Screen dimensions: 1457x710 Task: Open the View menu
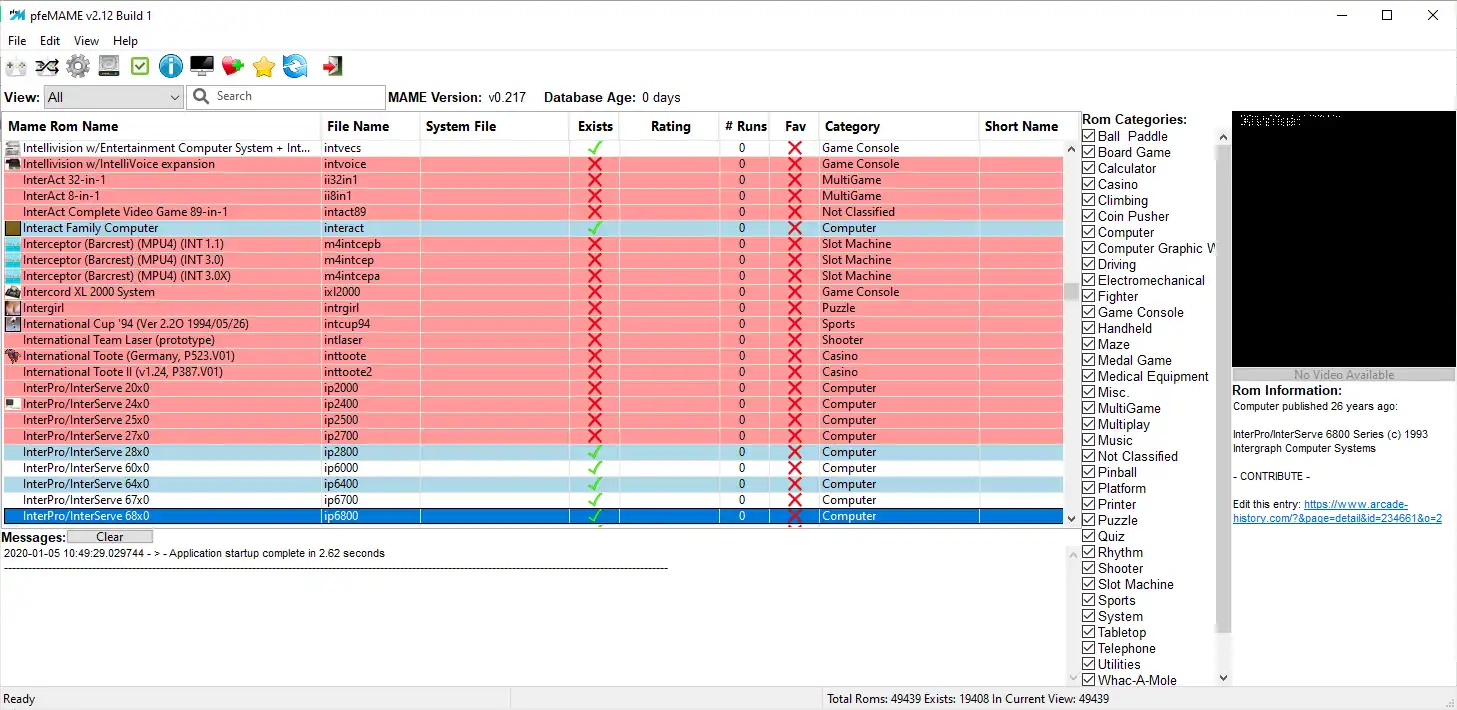(87, 41)
